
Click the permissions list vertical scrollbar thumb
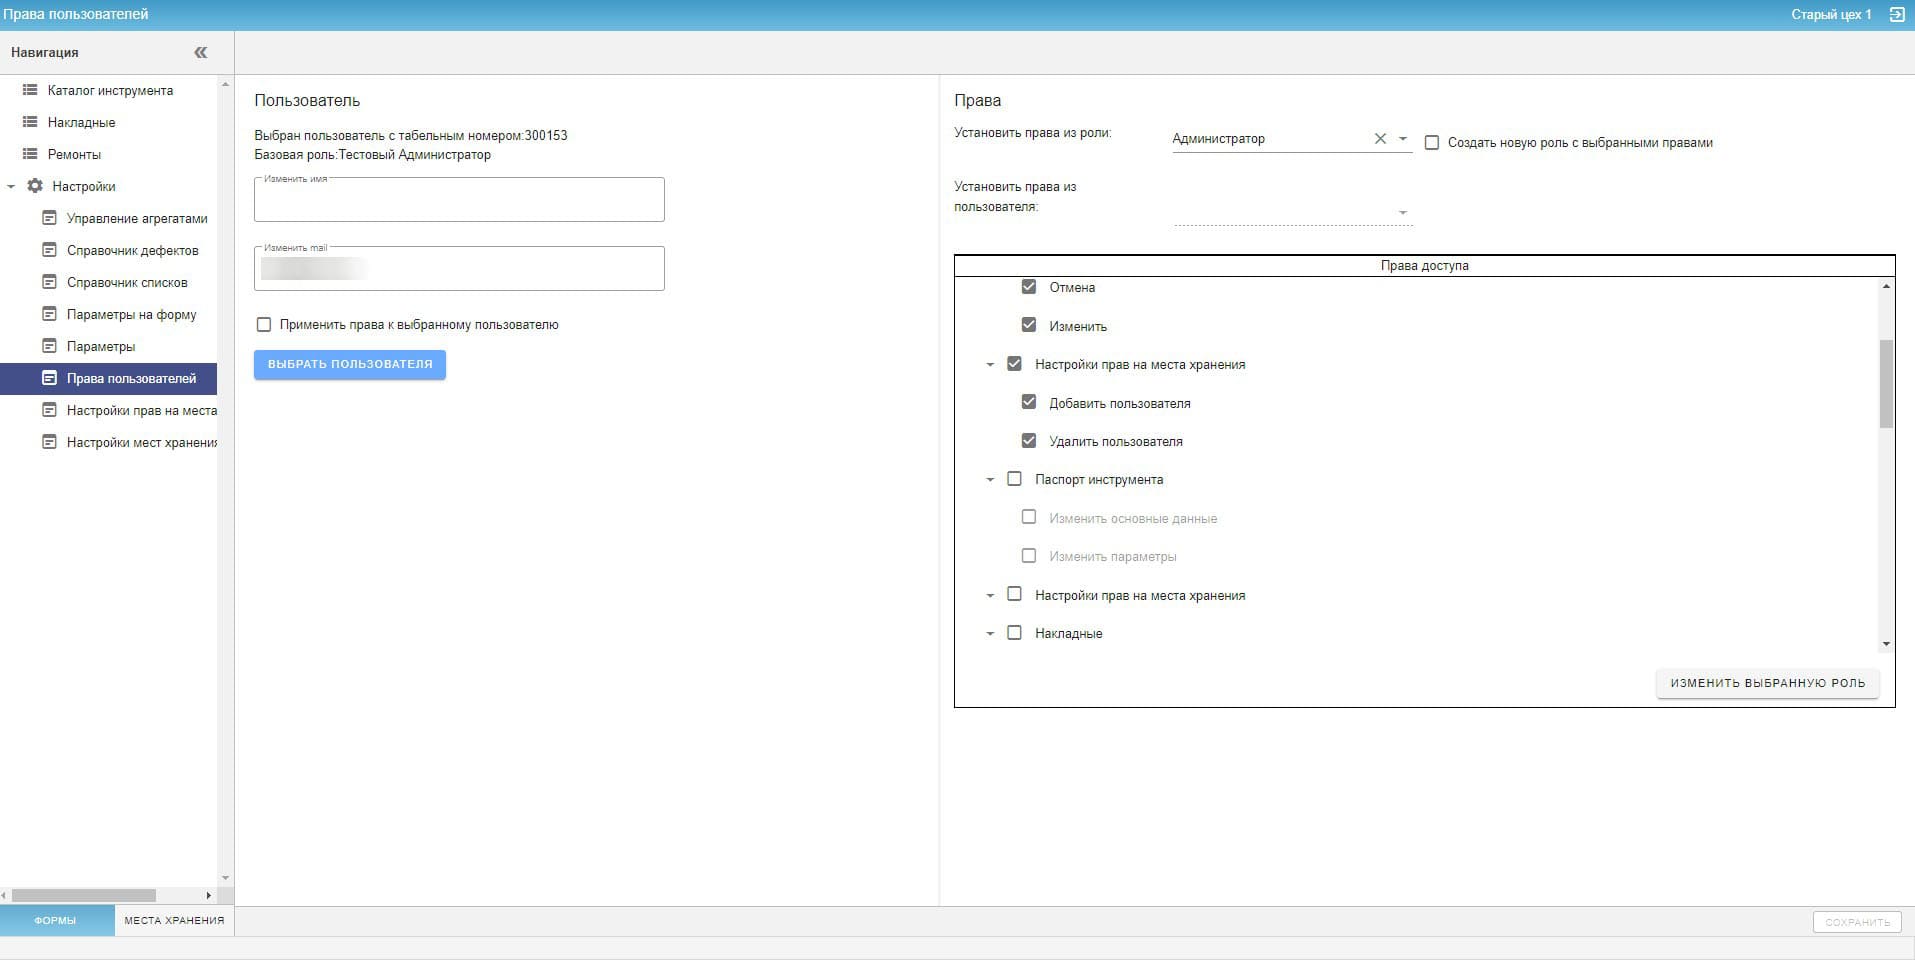[1886, 384]
